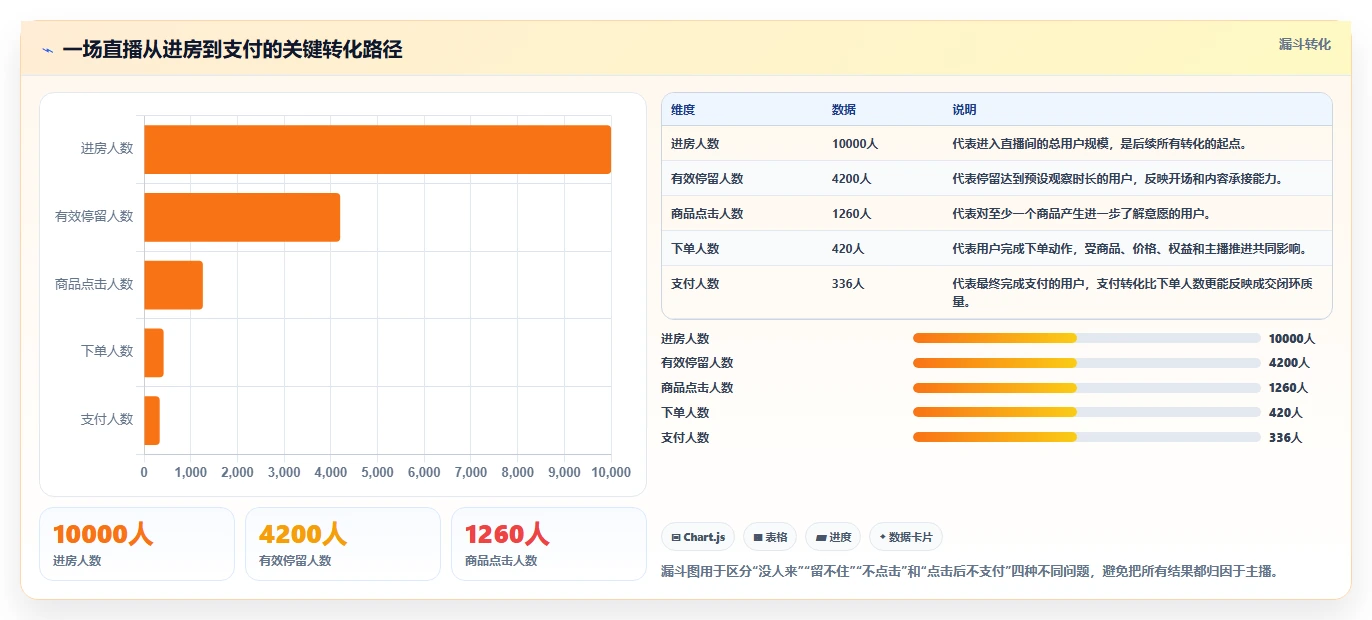
Task: Click the 支付人数 label on the chart's y-axis
Action: (107, 419)
